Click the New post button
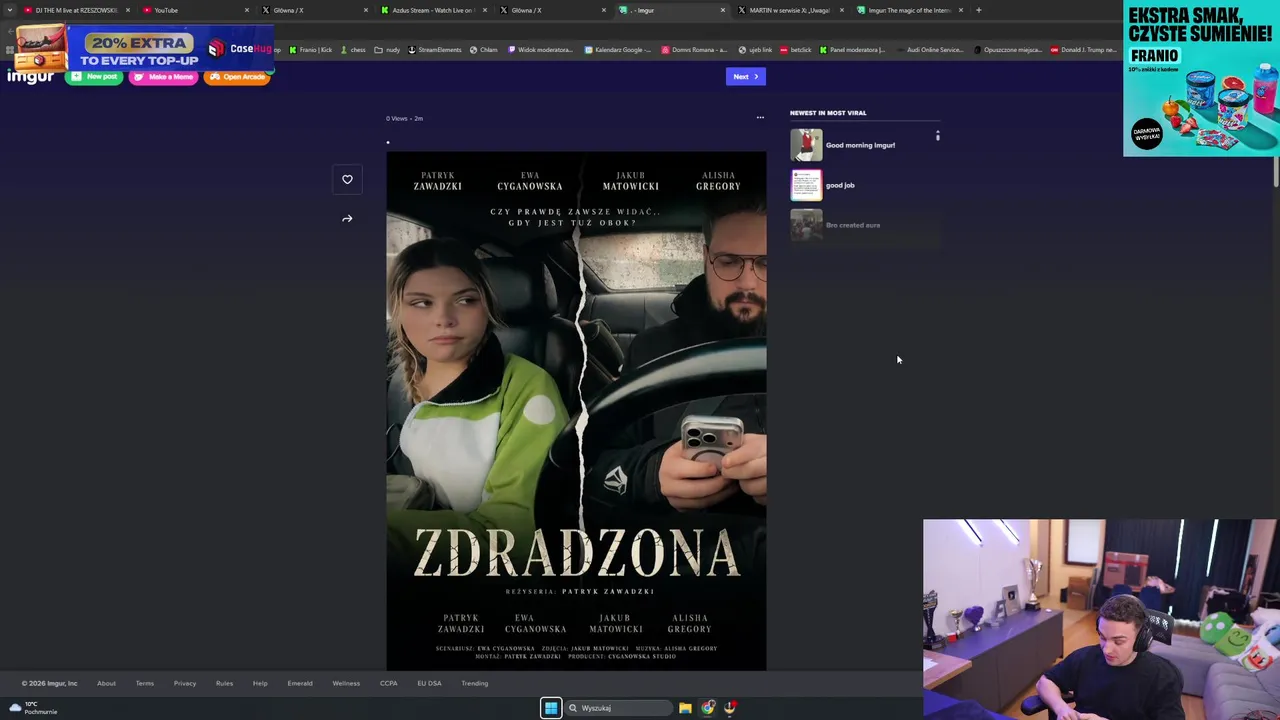 (x=94, y=77)
